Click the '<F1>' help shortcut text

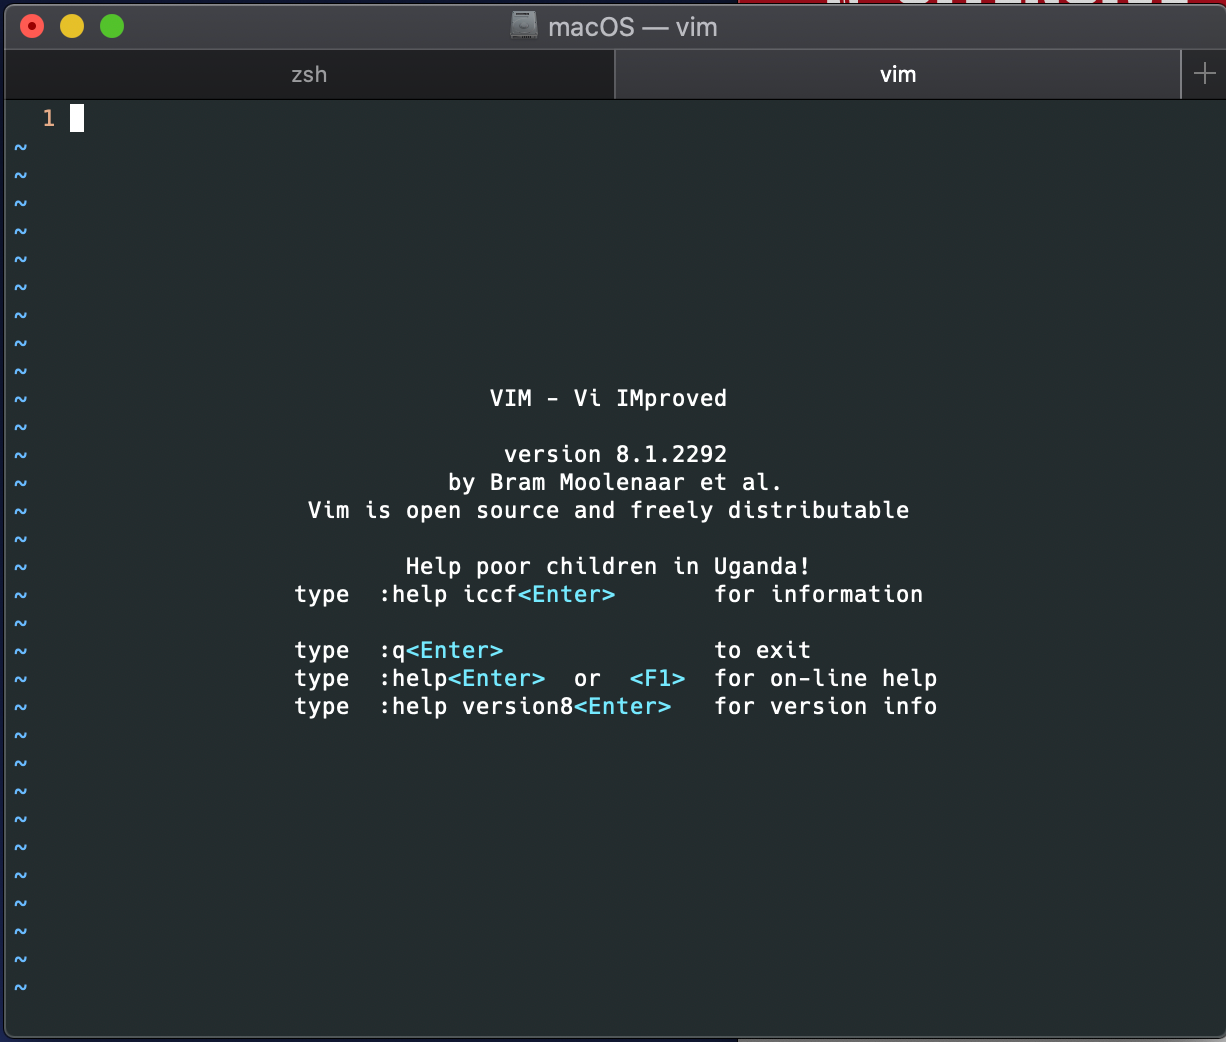[x=658, y=678]
